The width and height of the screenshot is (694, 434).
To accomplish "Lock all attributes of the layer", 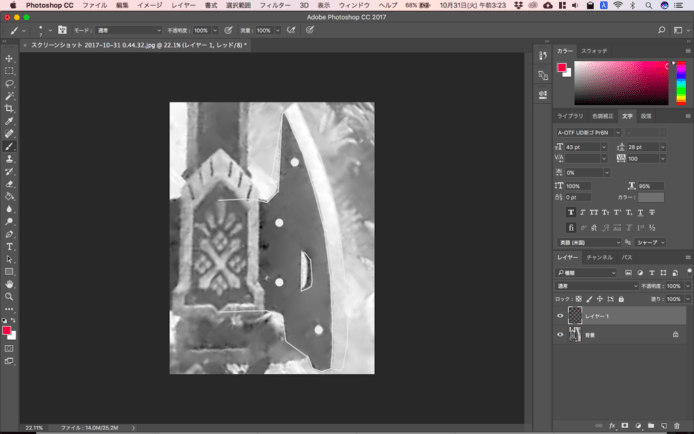I will pyautogui.click(x=621, y=299).
